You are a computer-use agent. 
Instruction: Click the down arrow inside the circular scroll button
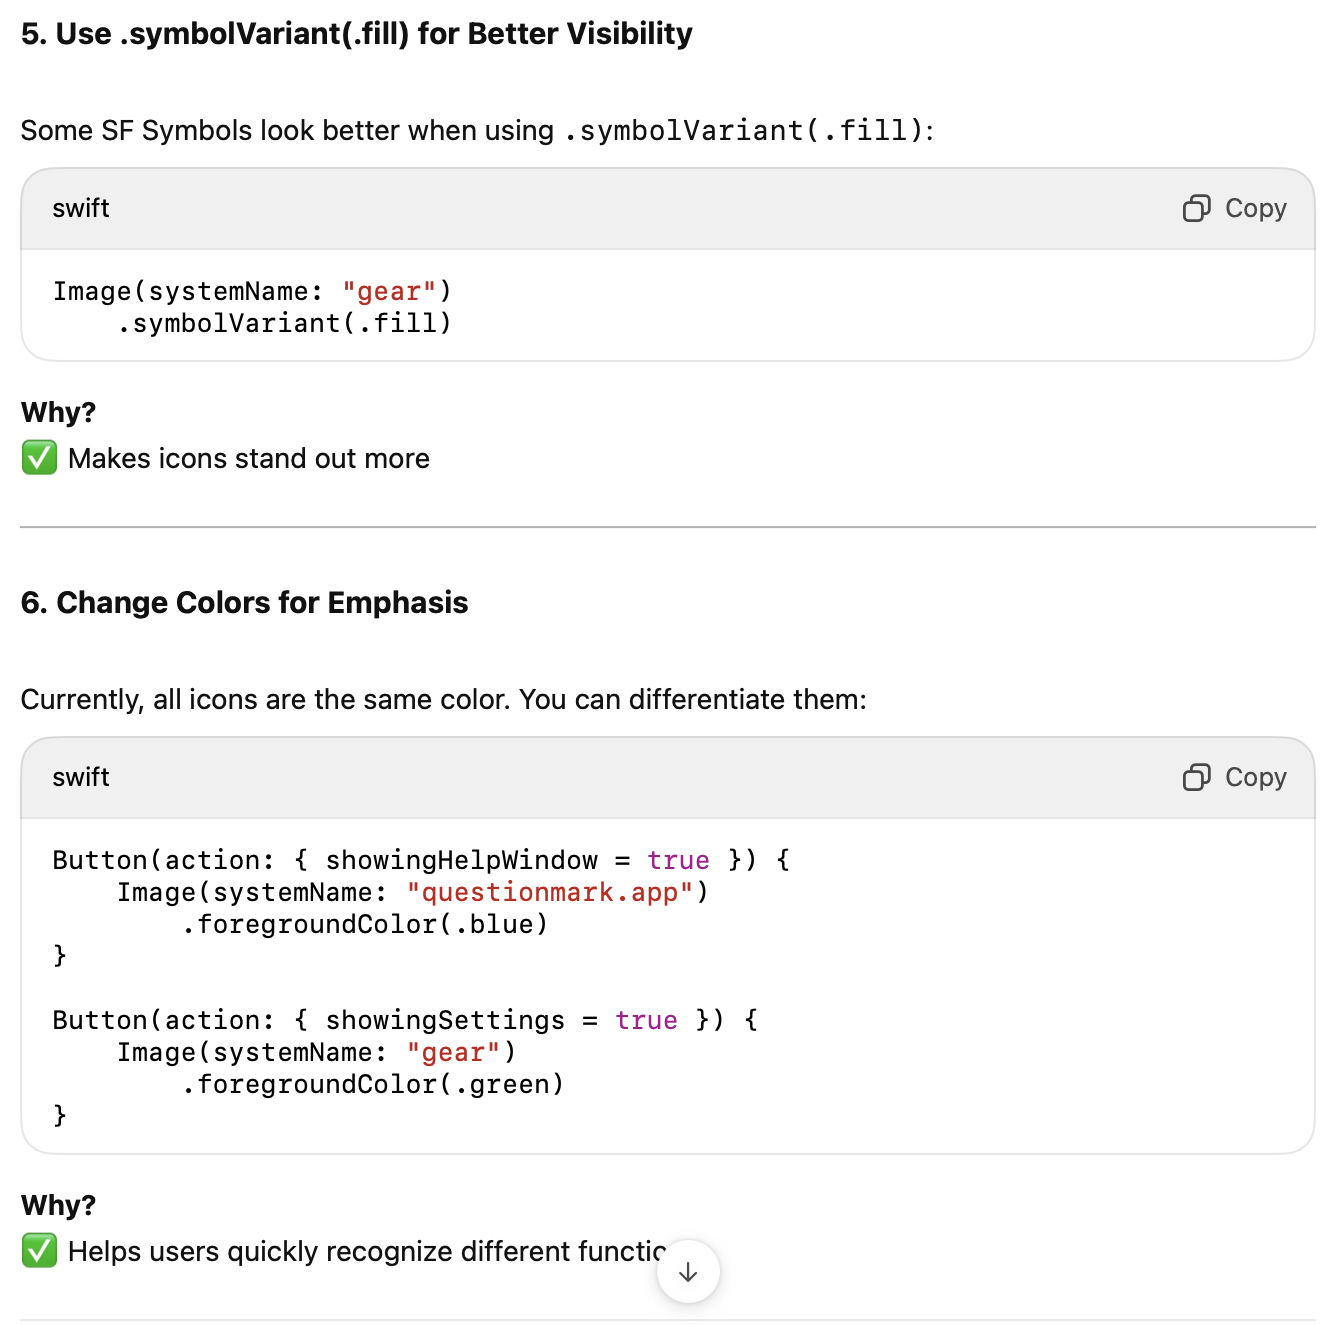click(x=687, y=1271)
